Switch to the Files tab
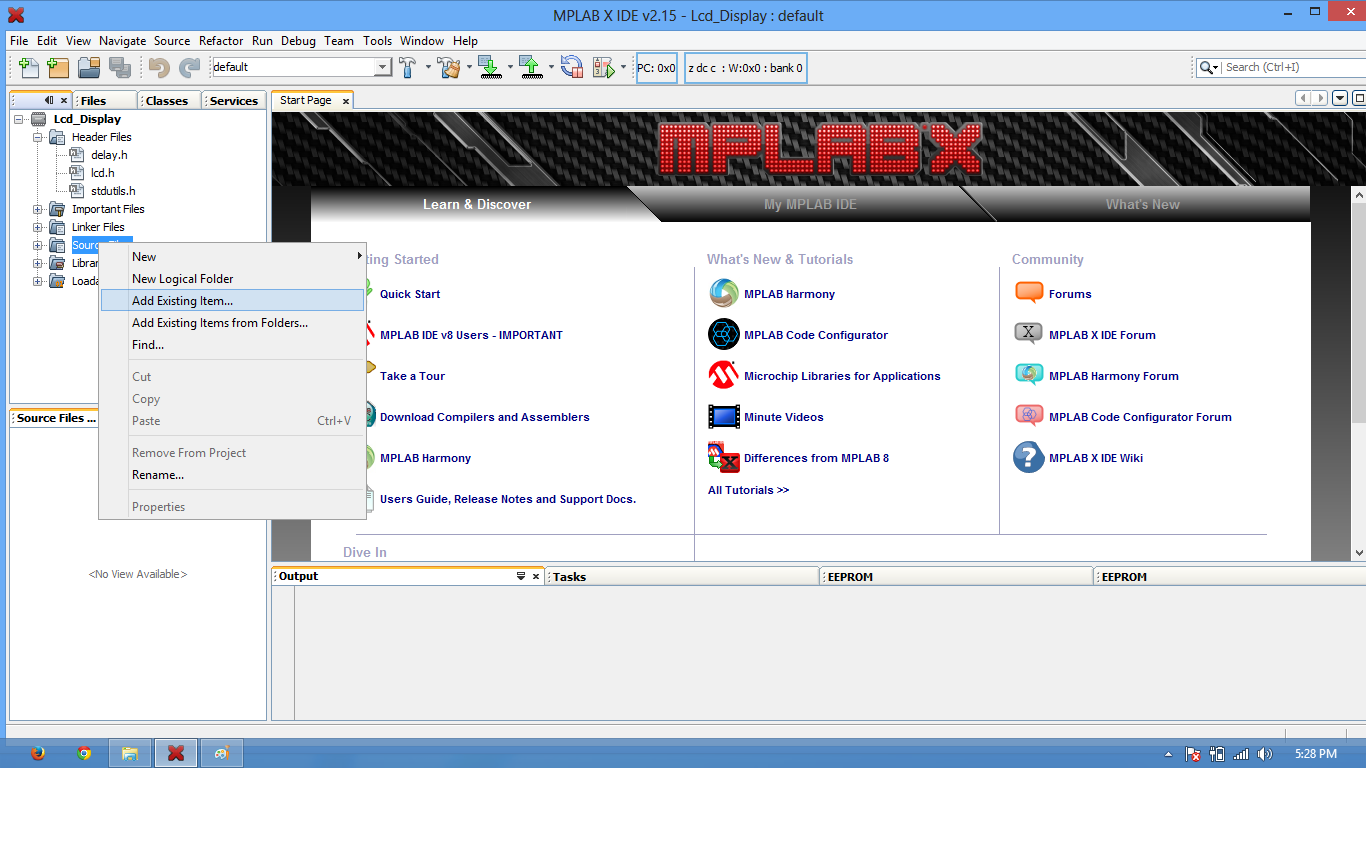The height and width of the screenshot is (846, 1366). pyautogui.click(x=105, y=100)
